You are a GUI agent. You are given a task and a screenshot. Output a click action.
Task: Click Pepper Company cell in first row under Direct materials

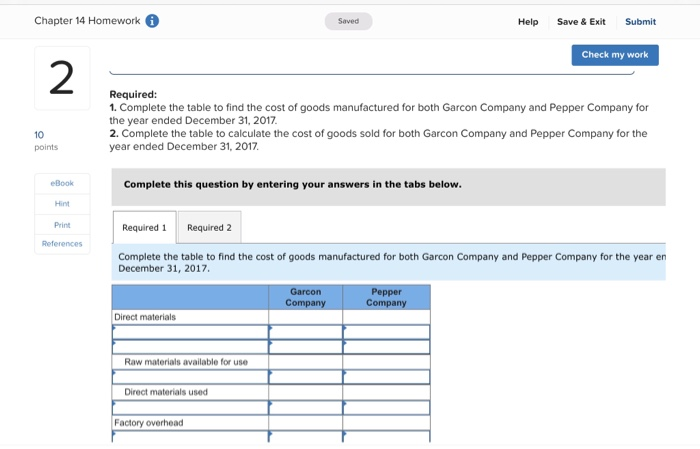click(x=387, y=332)
